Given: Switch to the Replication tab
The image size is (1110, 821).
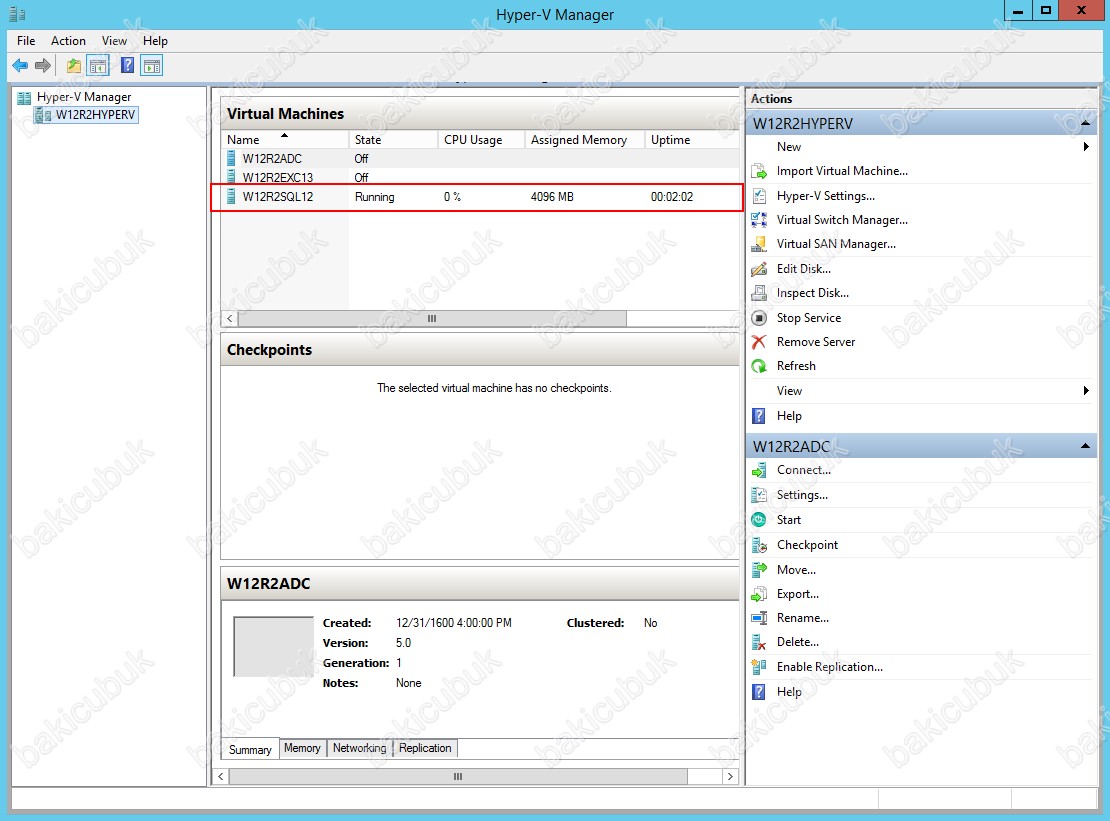Looking at the screenshot, I should [425, 748].
